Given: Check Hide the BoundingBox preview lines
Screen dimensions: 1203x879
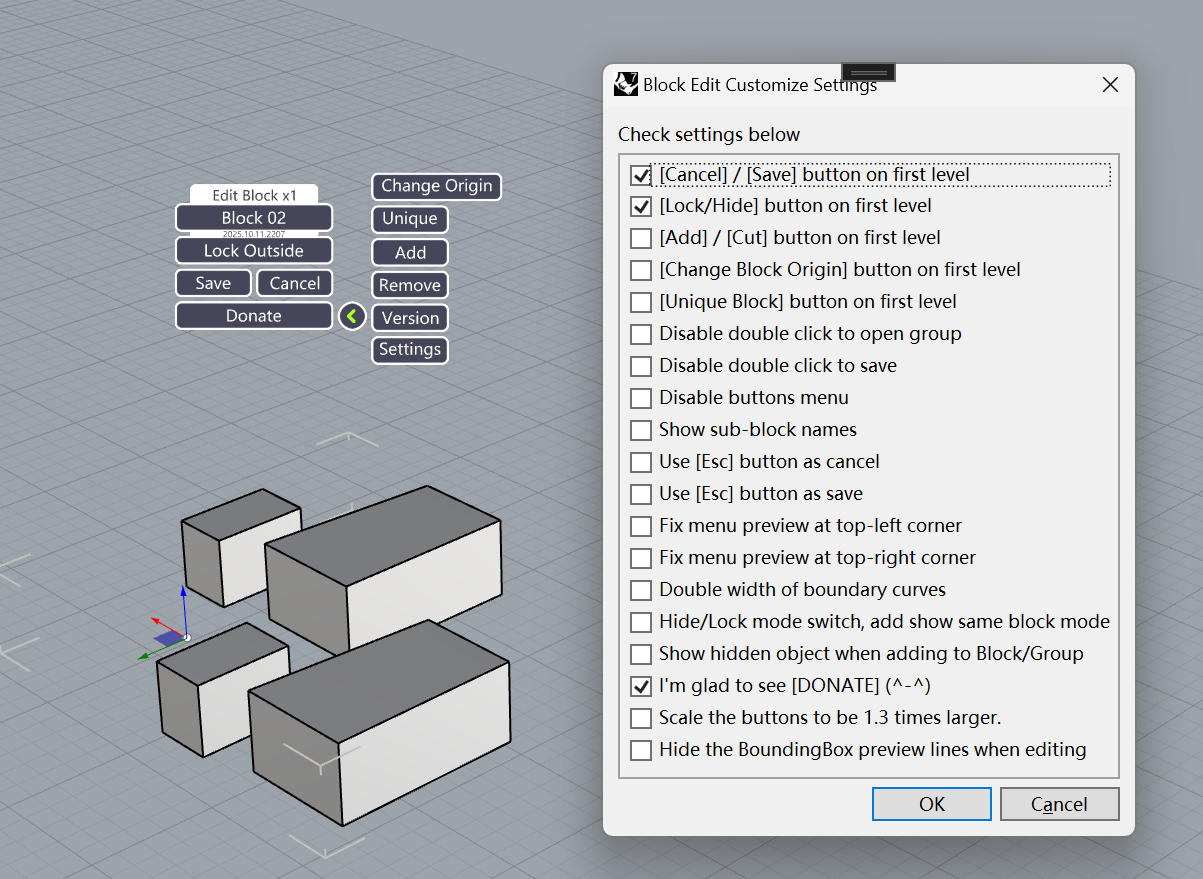Looking at the screenshot, I should (641, 751).
